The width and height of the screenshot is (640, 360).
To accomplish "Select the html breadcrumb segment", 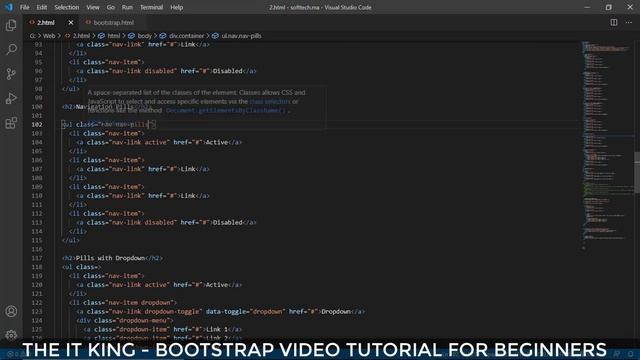I will pyautogui.click(x=113, y=36).
